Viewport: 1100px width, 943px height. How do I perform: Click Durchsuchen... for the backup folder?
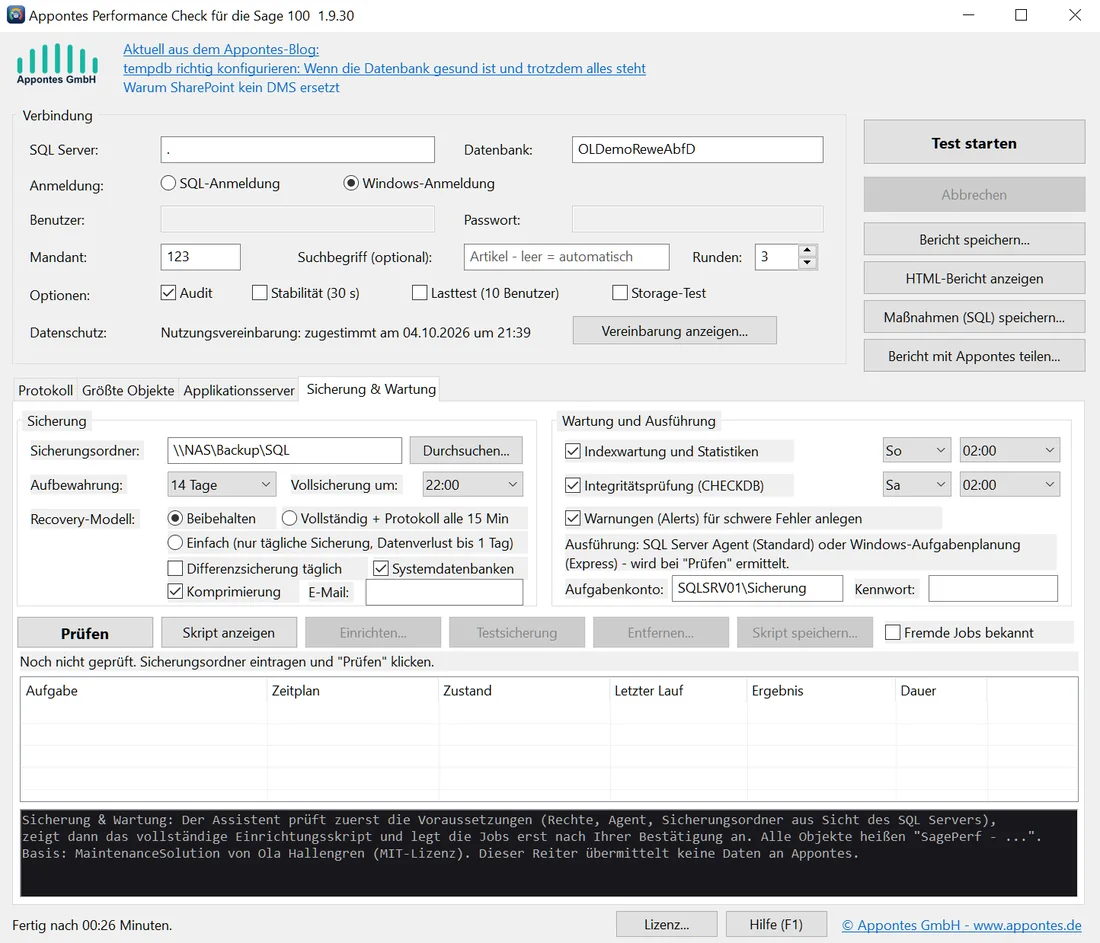coord(466,450)
